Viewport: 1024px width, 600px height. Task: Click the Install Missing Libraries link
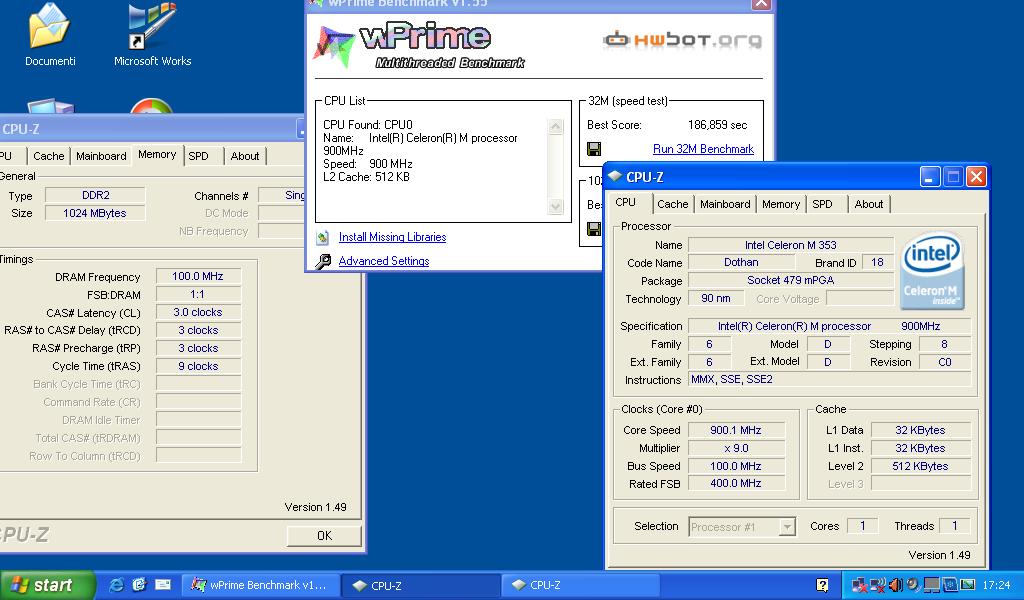click(392, 237)
